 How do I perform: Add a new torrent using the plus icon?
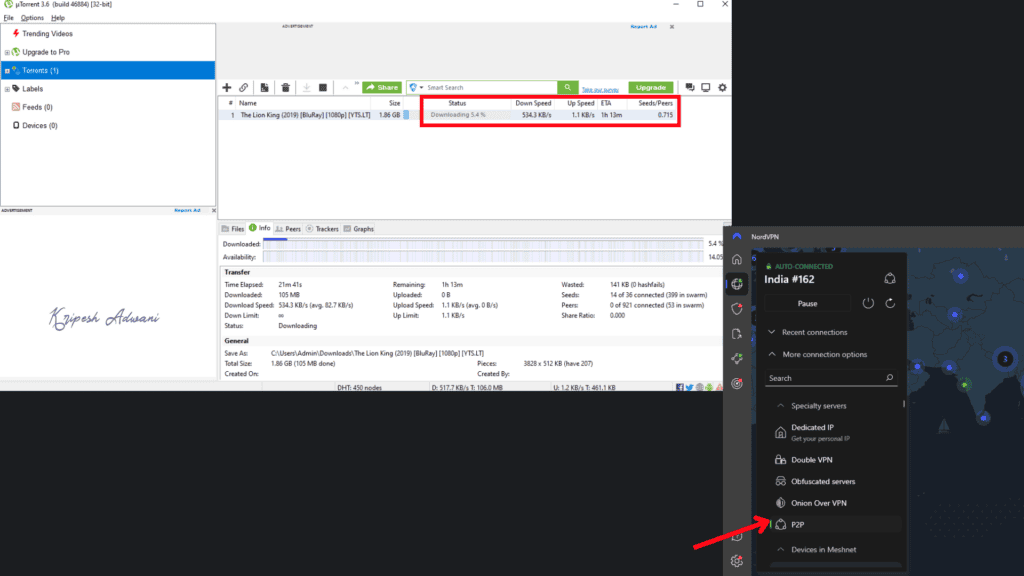(227, 87)
